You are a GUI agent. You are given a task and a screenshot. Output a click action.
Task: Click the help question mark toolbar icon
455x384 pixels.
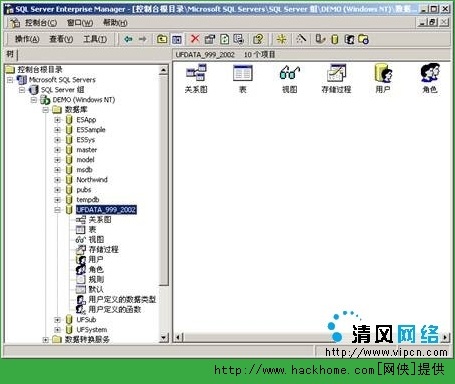click(258, 39)
